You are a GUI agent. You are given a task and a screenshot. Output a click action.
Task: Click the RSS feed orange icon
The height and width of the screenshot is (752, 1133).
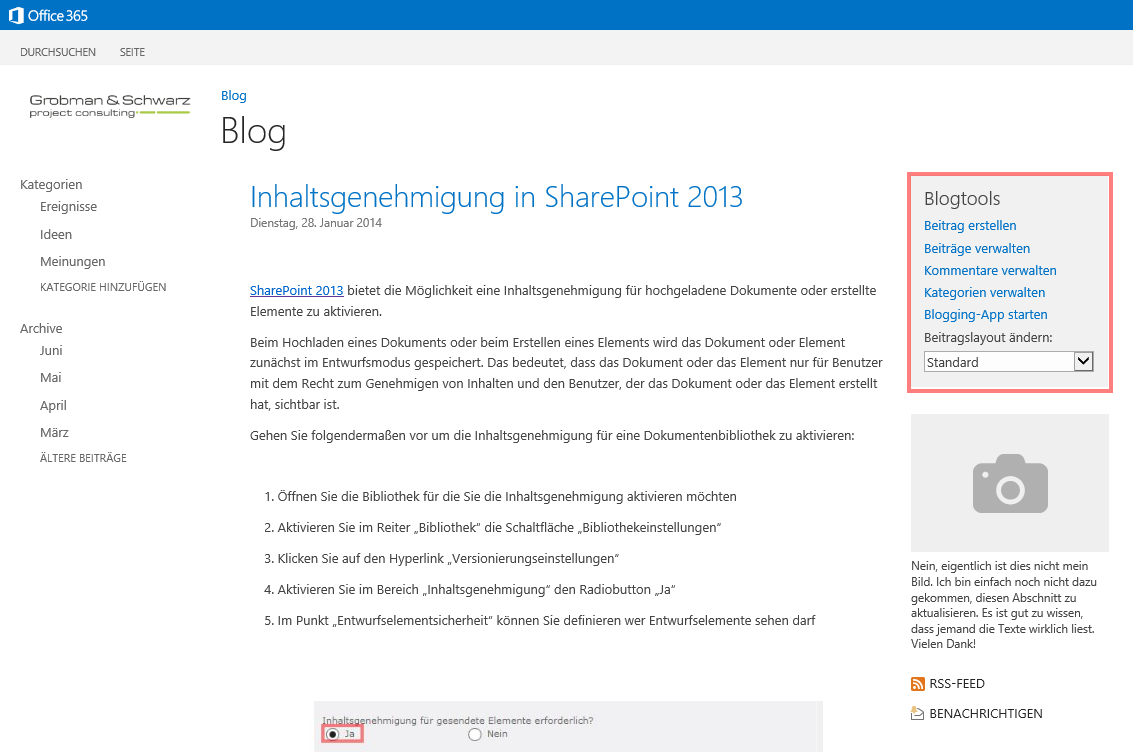(918, 684)
